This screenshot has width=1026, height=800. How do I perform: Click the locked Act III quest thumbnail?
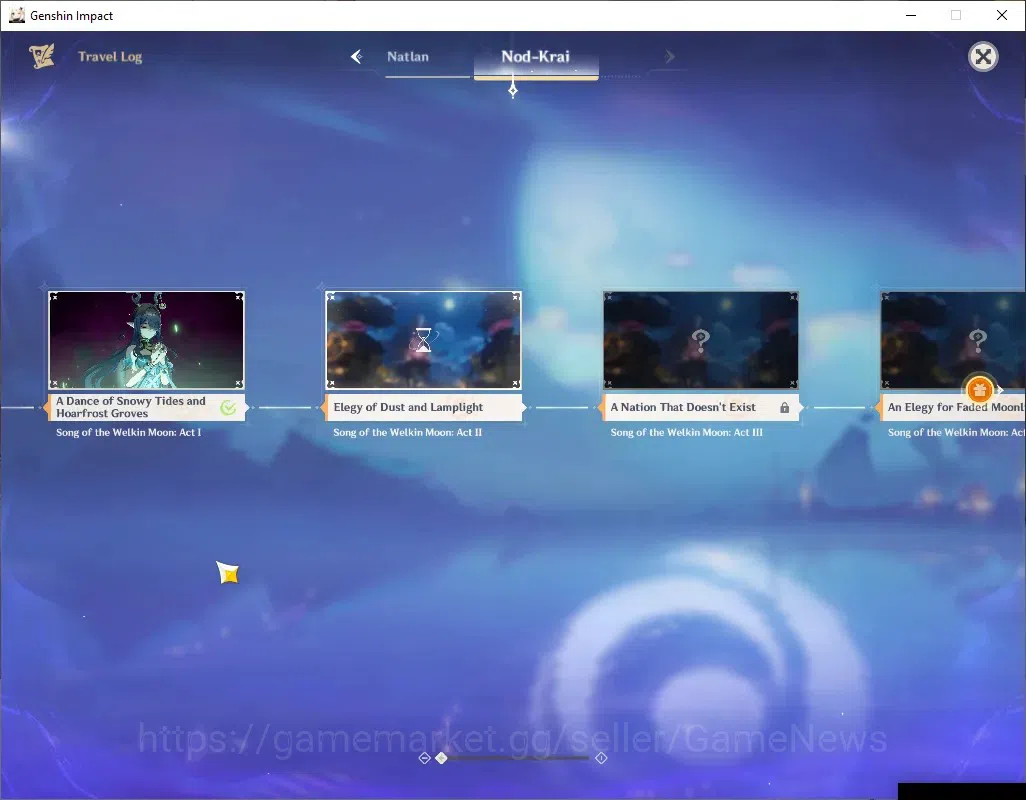(x=701, y=340)
